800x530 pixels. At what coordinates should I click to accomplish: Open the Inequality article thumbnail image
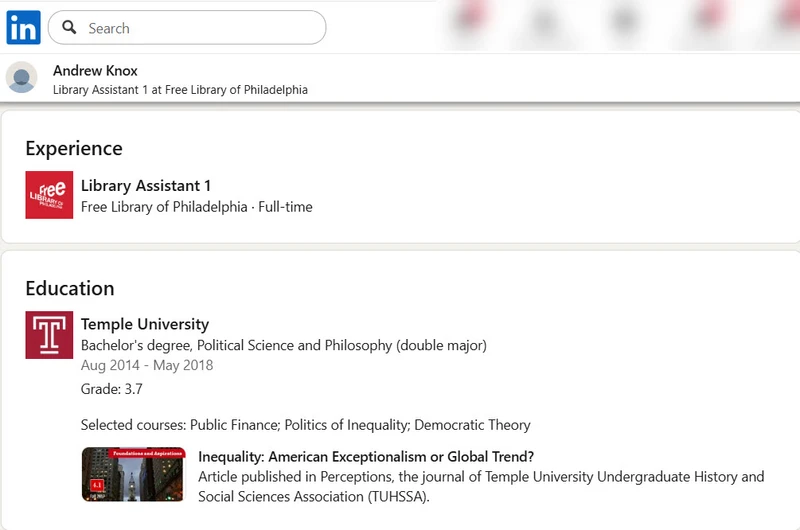[133, 474]
